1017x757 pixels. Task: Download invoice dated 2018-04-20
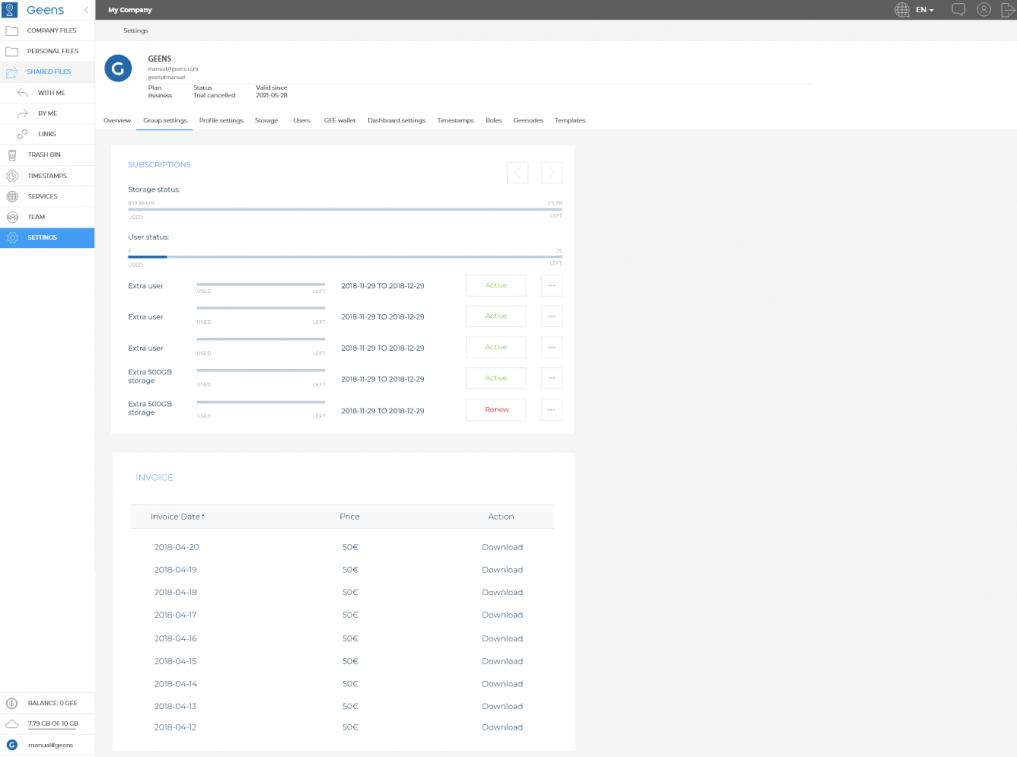point(502,547)
